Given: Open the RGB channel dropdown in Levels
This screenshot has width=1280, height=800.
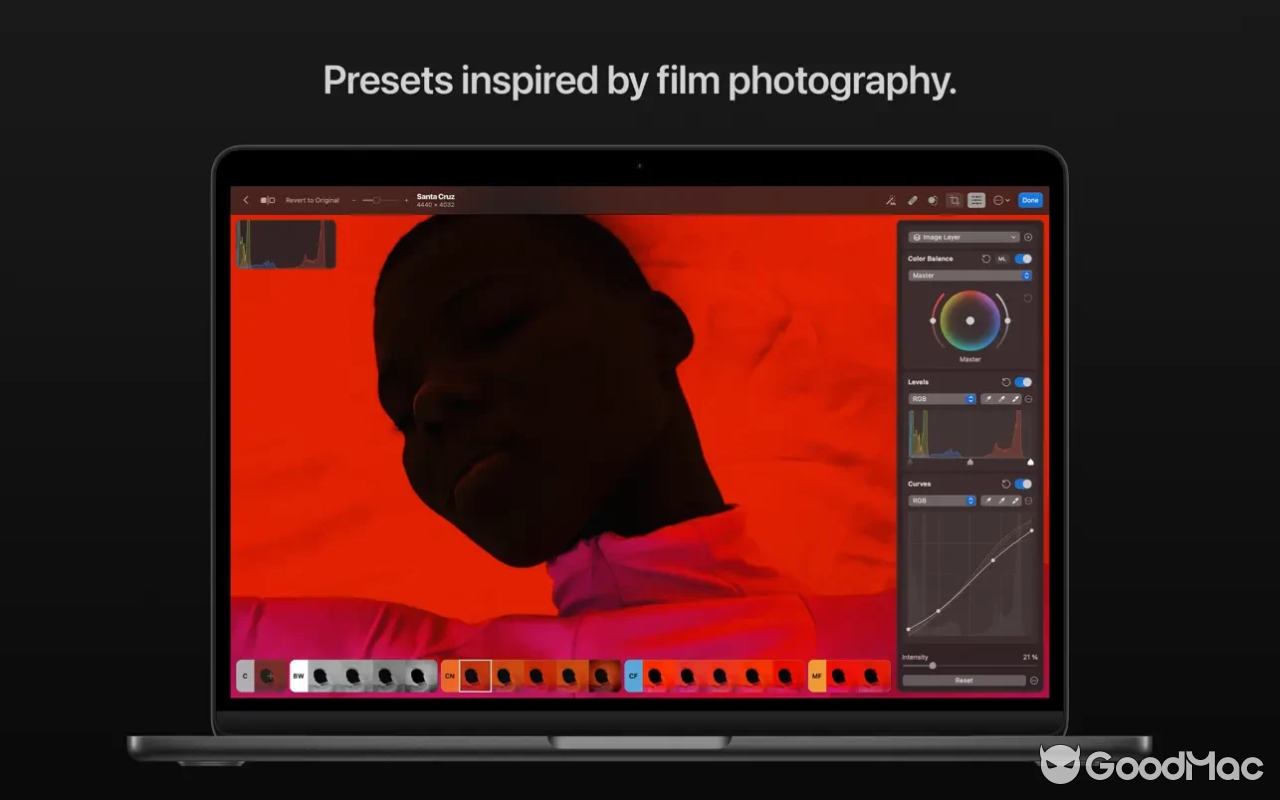Looking at the screenshot, I should tap(940, 399).
